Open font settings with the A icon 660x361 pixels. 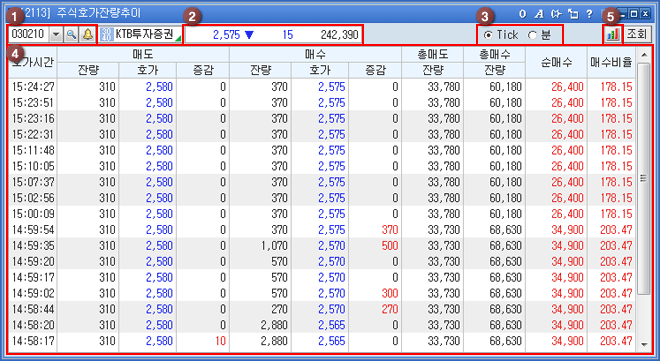point(539,14)
